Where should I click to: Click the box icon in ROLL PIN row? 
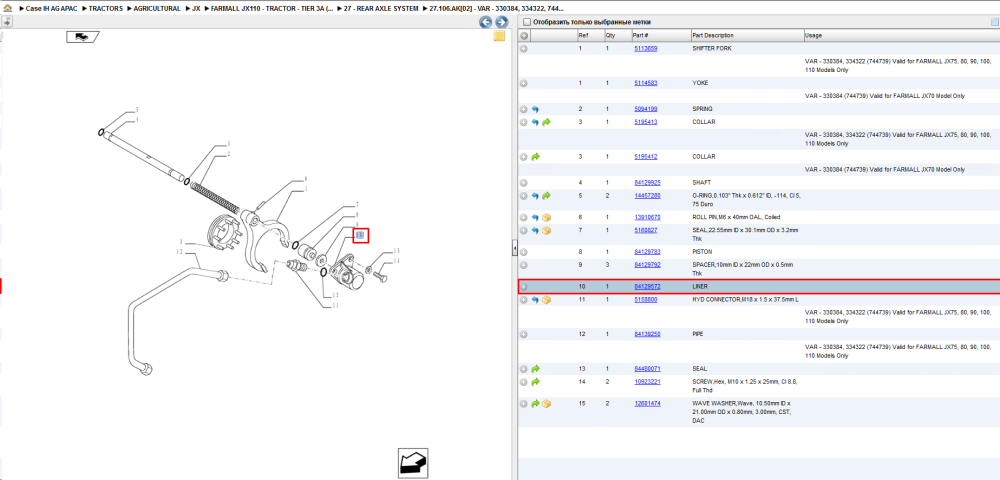(x=547, y=217)
